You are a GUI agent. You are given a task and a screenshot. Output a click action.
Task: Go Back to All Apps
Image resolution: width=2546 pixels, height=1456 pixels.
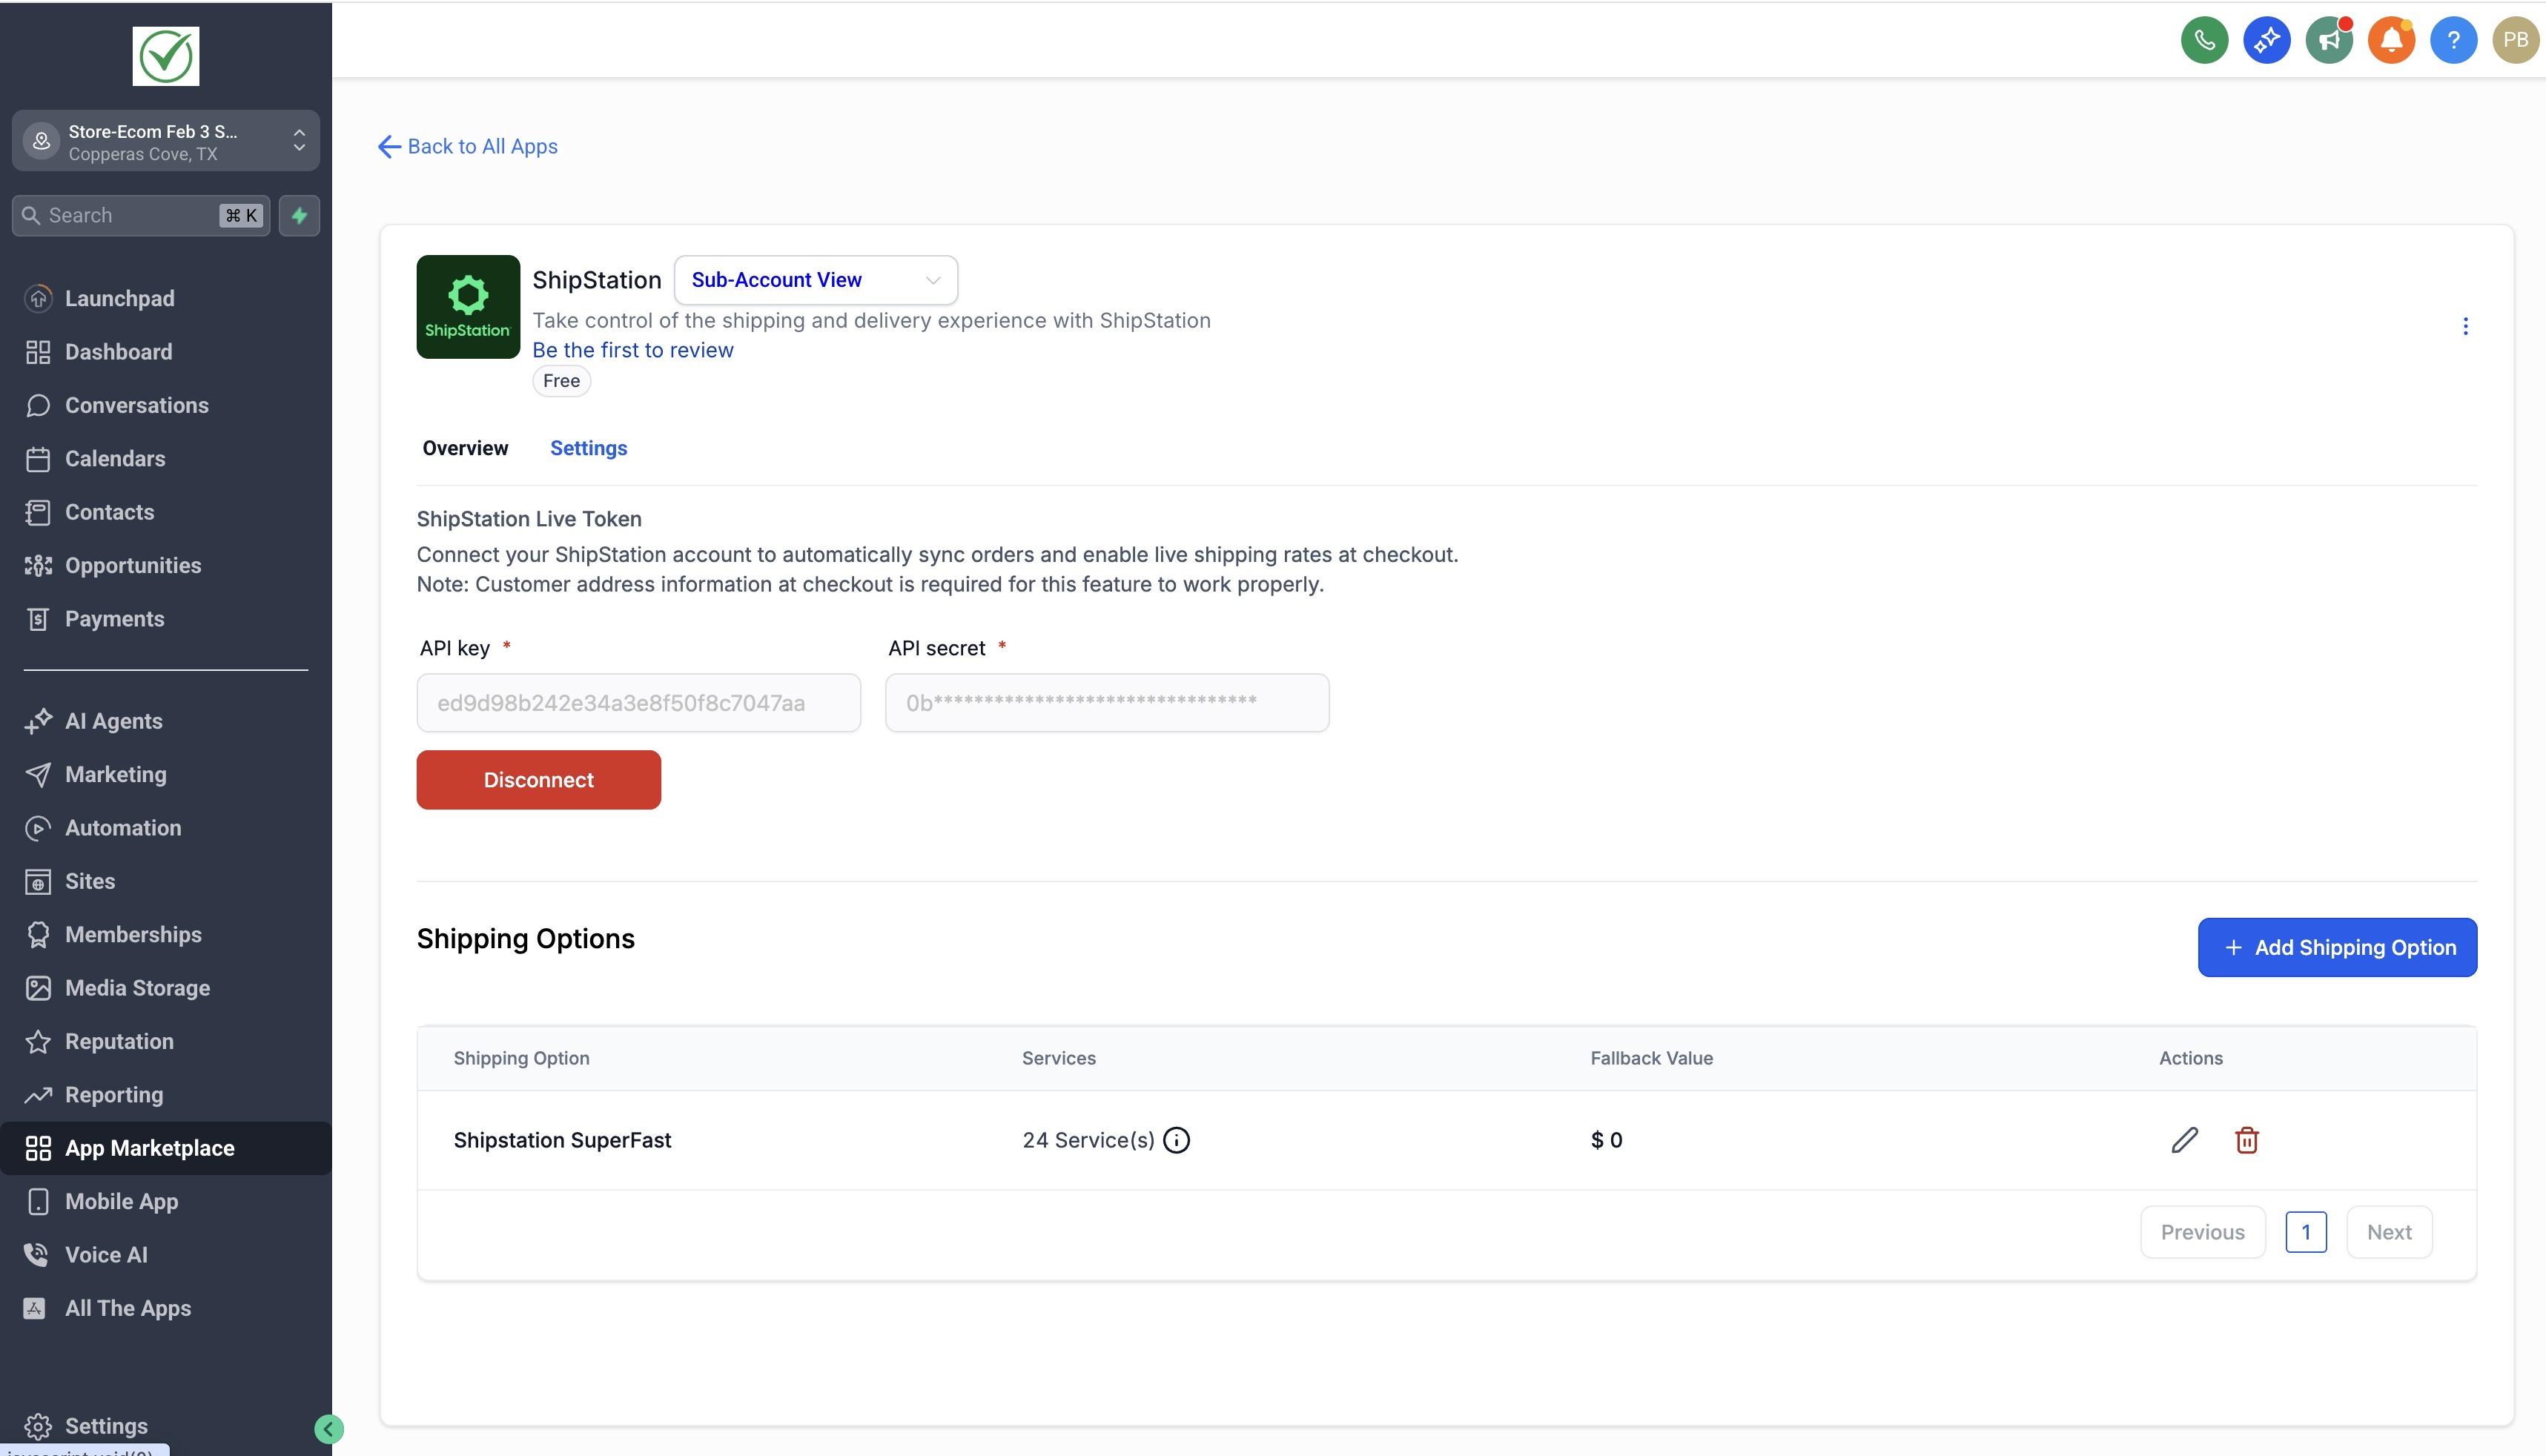click(468, 147)
